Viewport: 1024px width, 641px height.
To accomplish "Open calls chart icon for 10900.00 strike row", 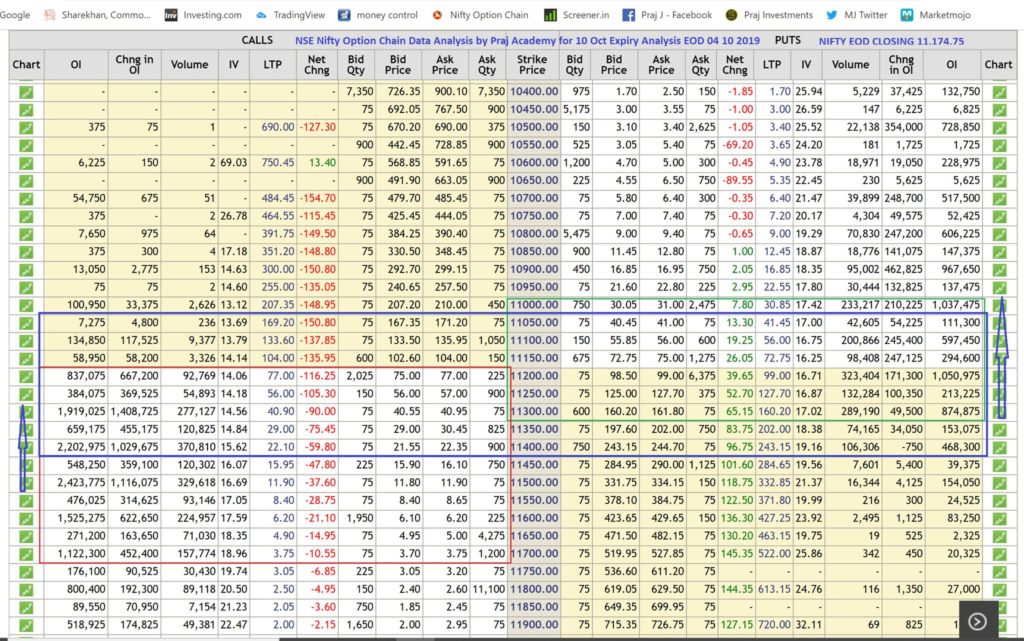I will [x=25, y=270].
